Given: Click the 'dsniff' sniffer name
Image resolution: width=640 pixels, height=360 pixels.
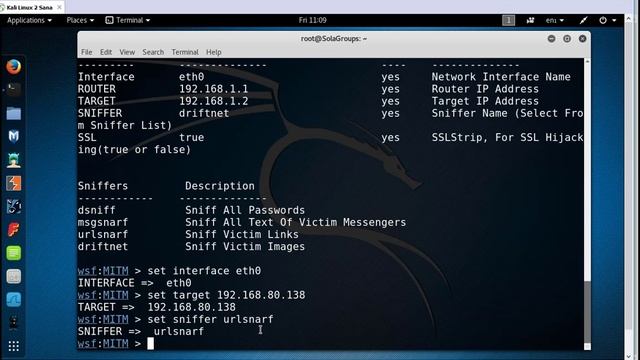Looking at the screenshot, I should pyautogui.click(x=97, y=210).
